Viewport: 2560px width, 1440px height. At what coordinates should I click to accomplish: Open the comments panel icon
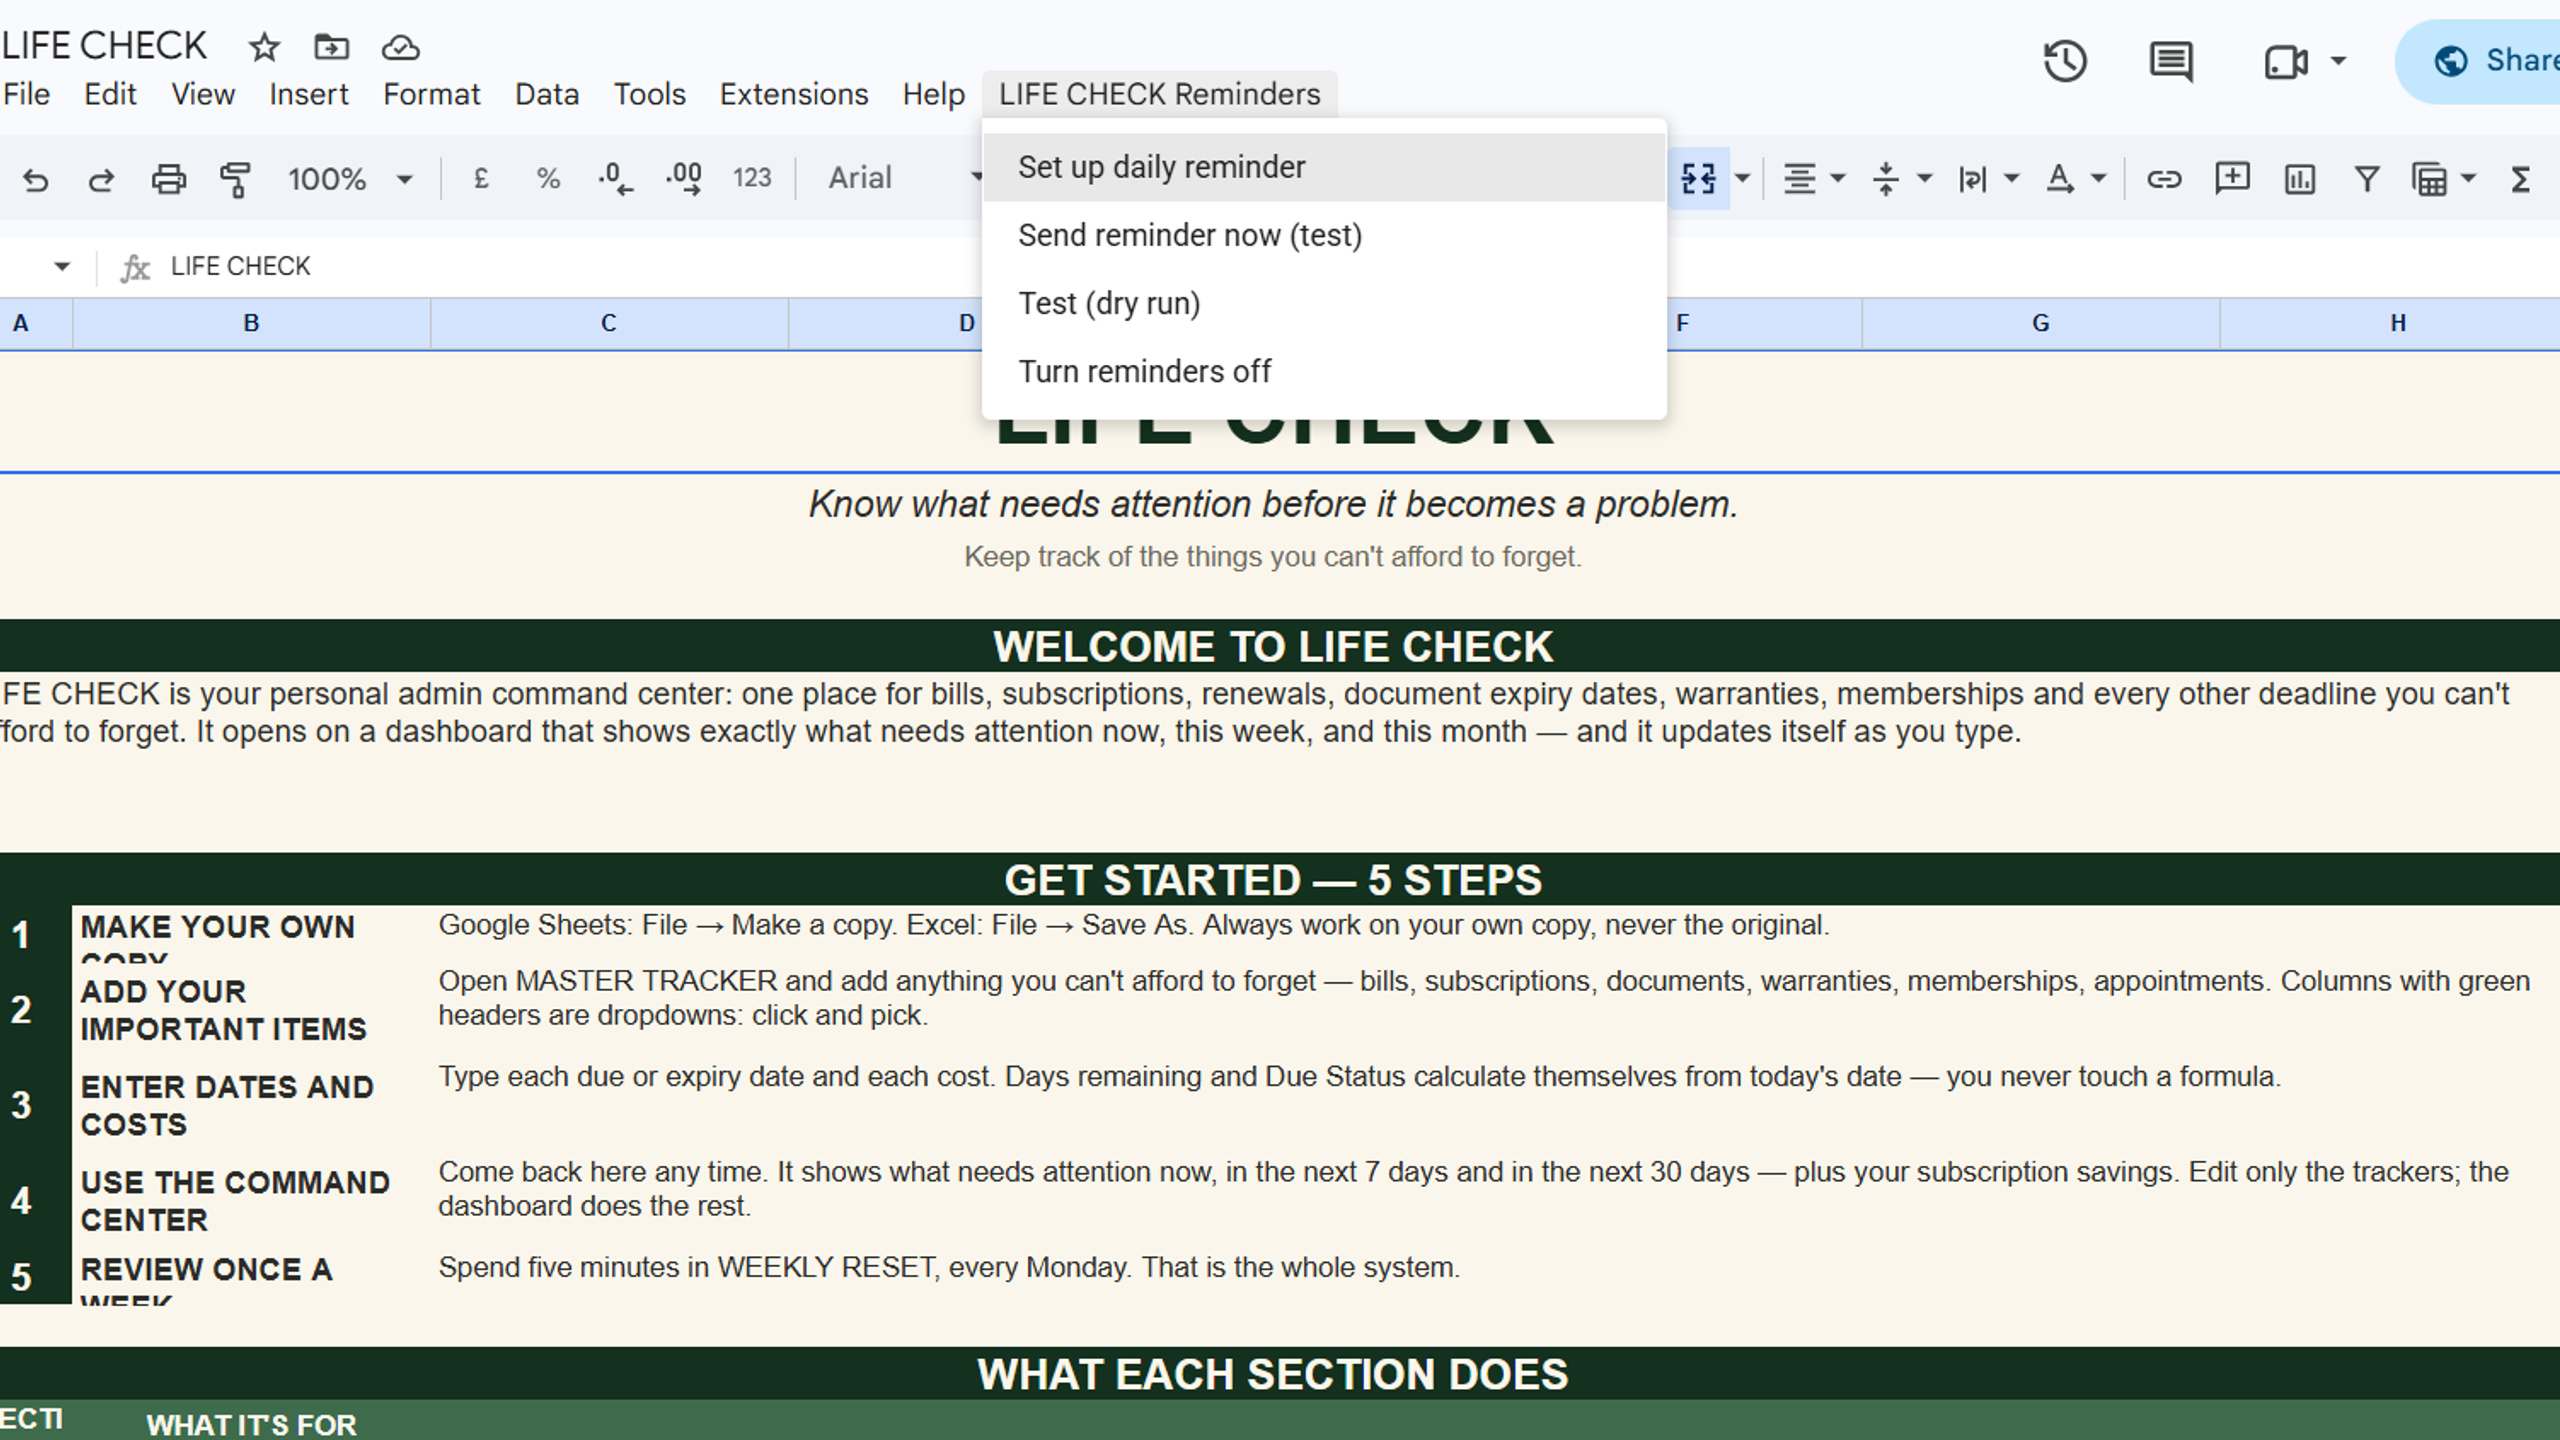tap(2171, 61)
